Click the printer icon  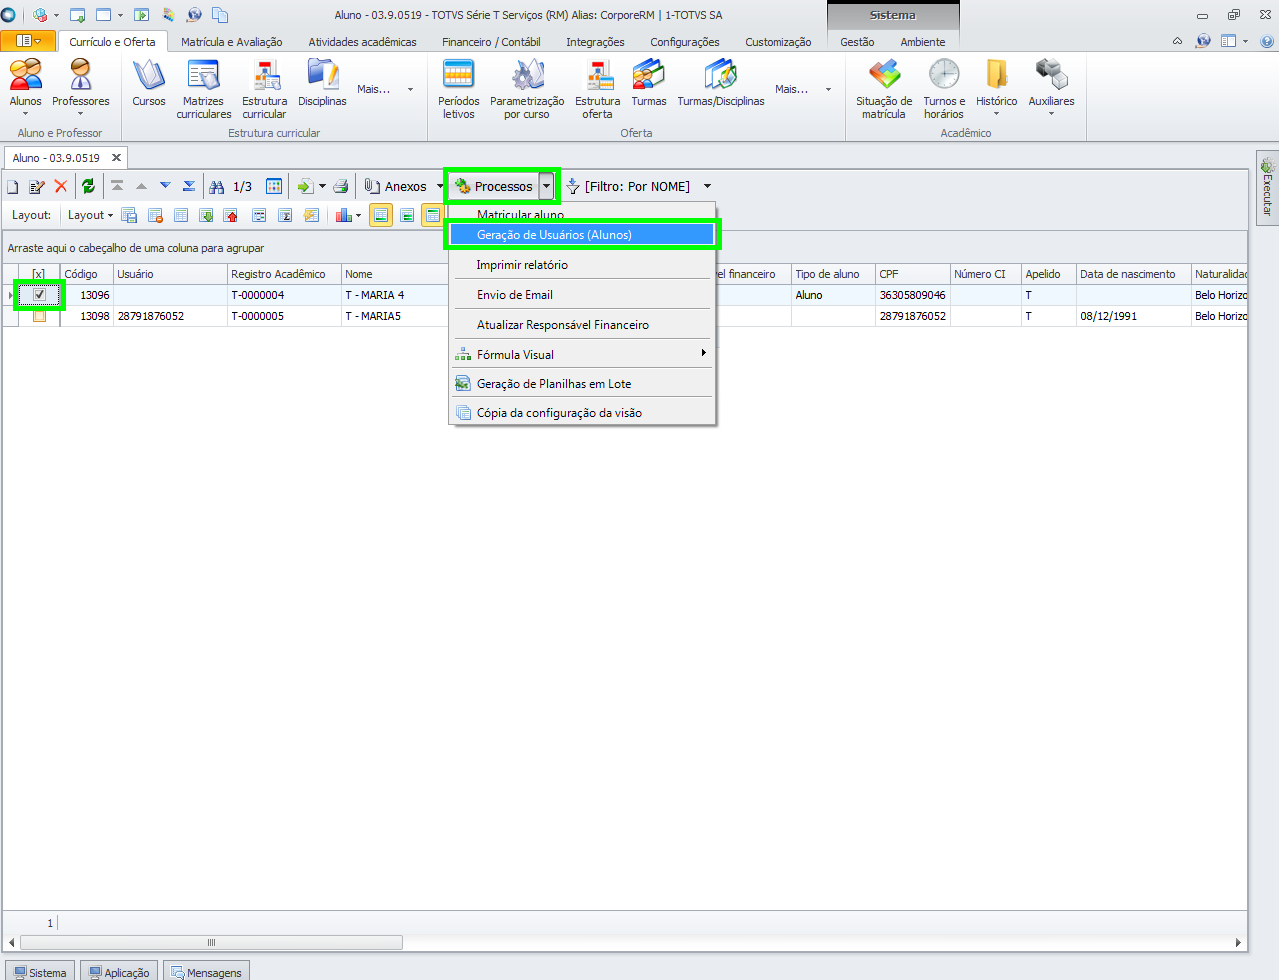click(341, 187)
